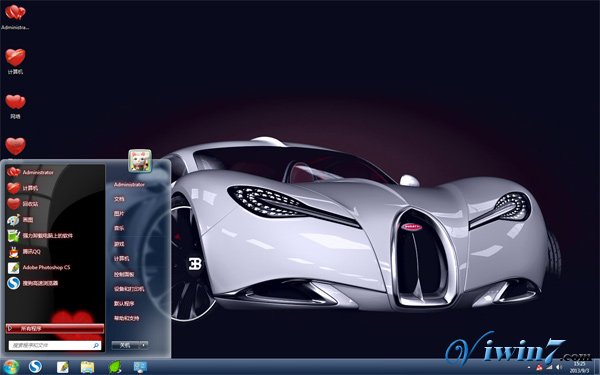Open the monitor icon on the taskbar

pos(140,367)
